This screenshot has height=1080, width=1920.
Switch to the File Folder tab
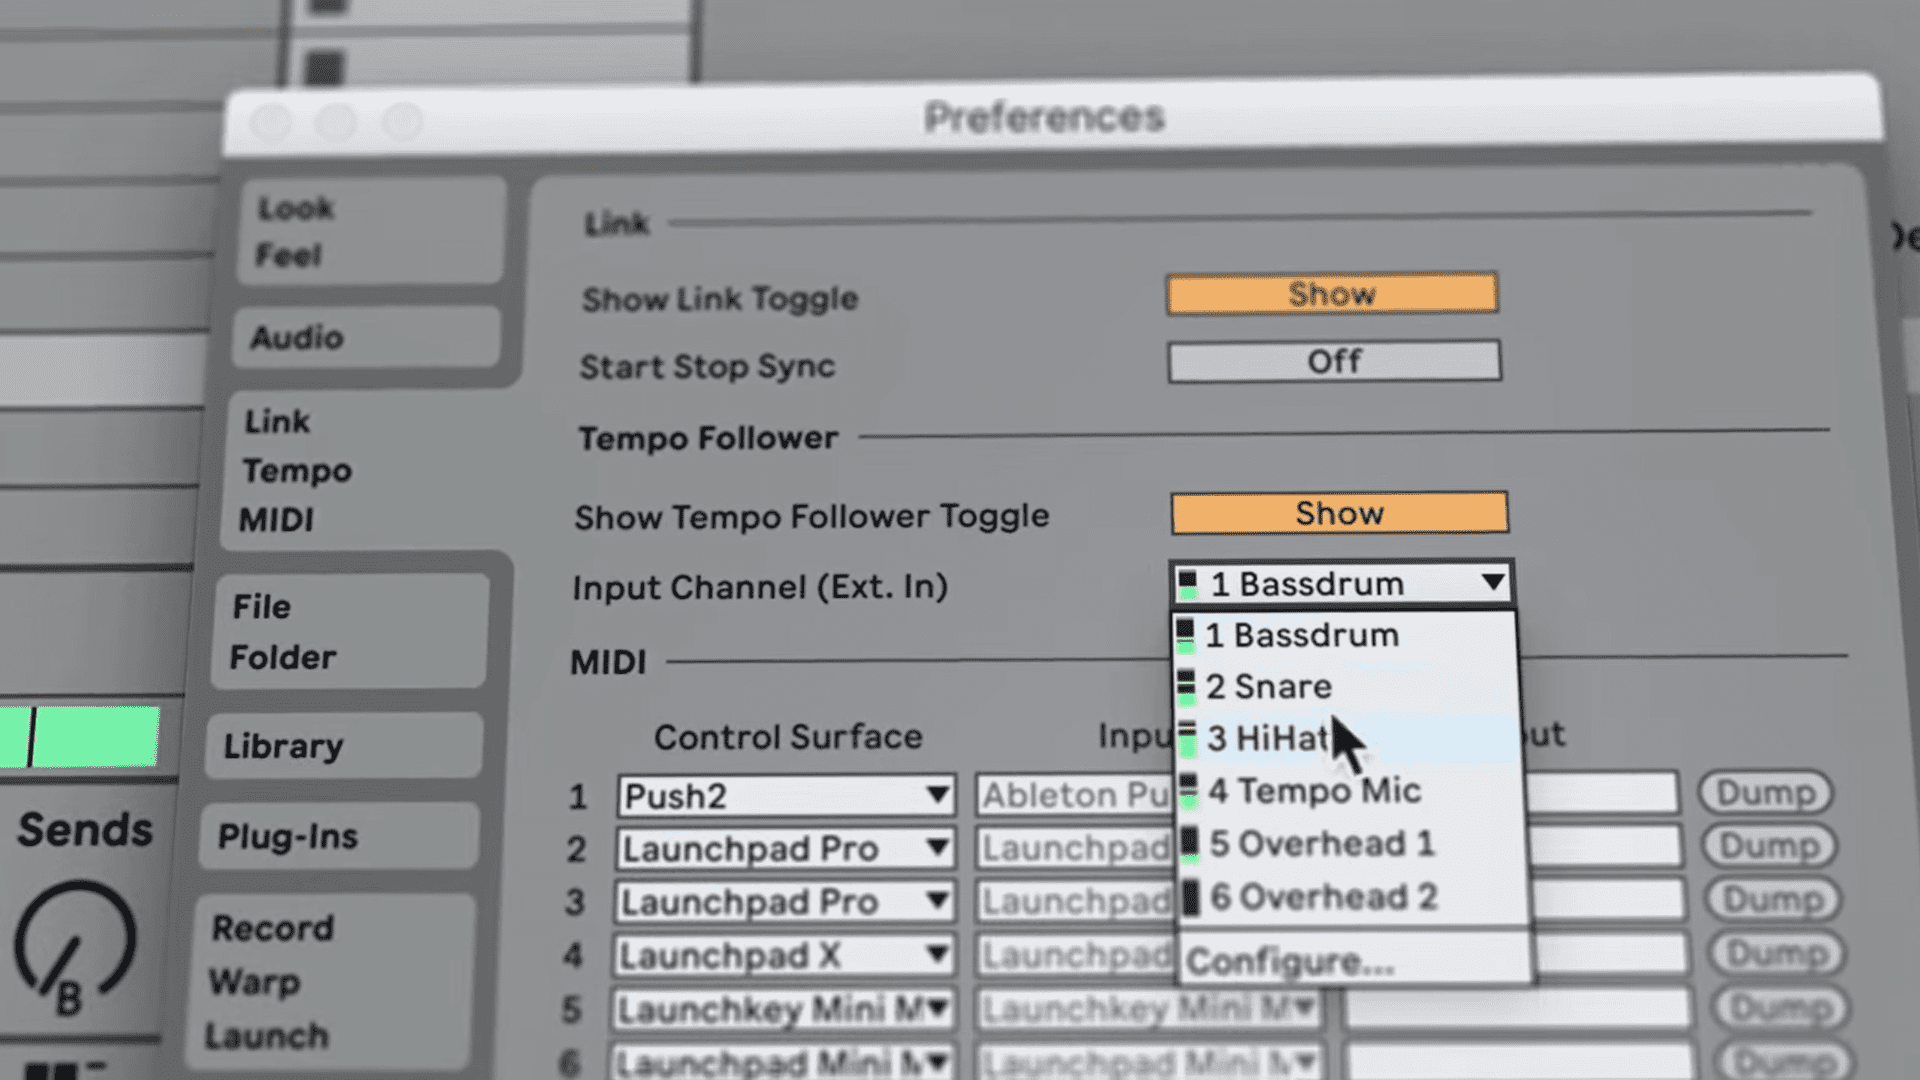(x=352, y=632)
